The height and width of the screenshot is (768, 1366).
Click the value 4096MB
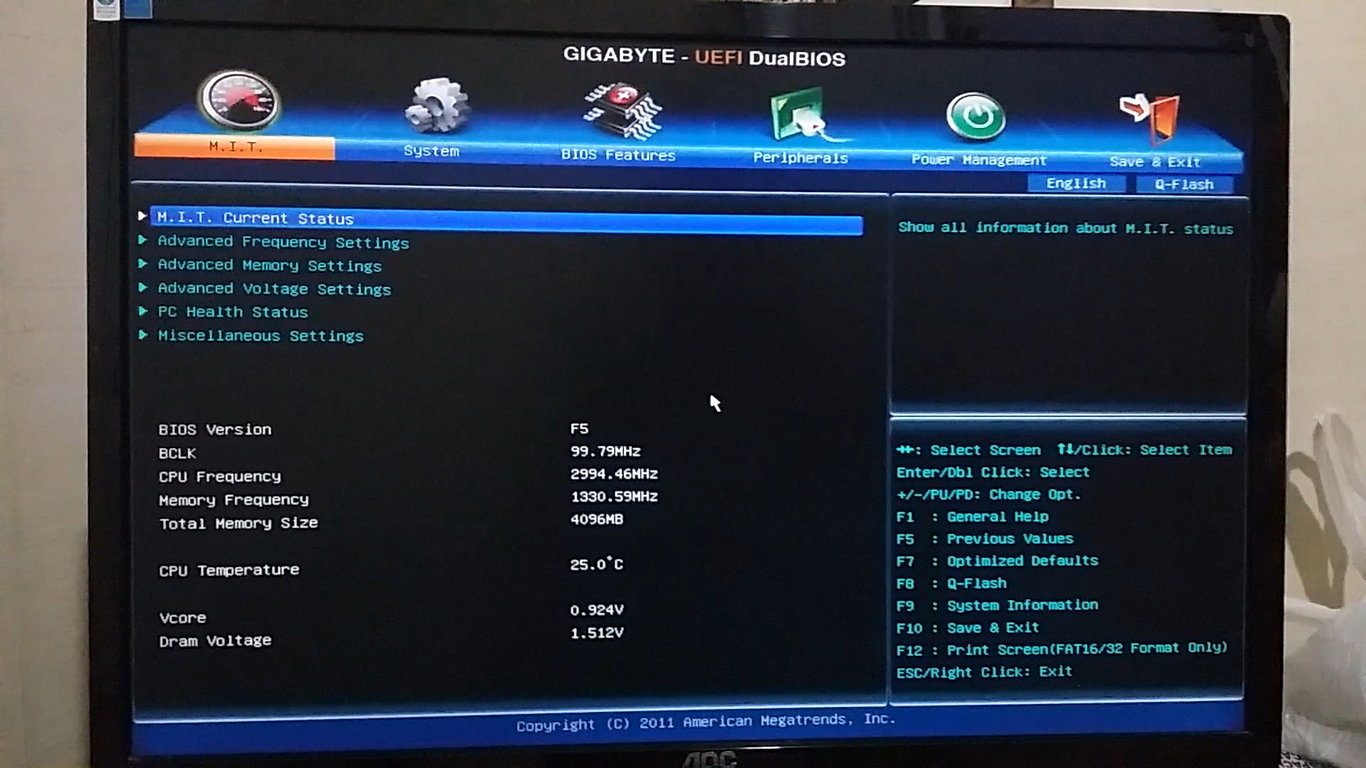pos(597,520)
